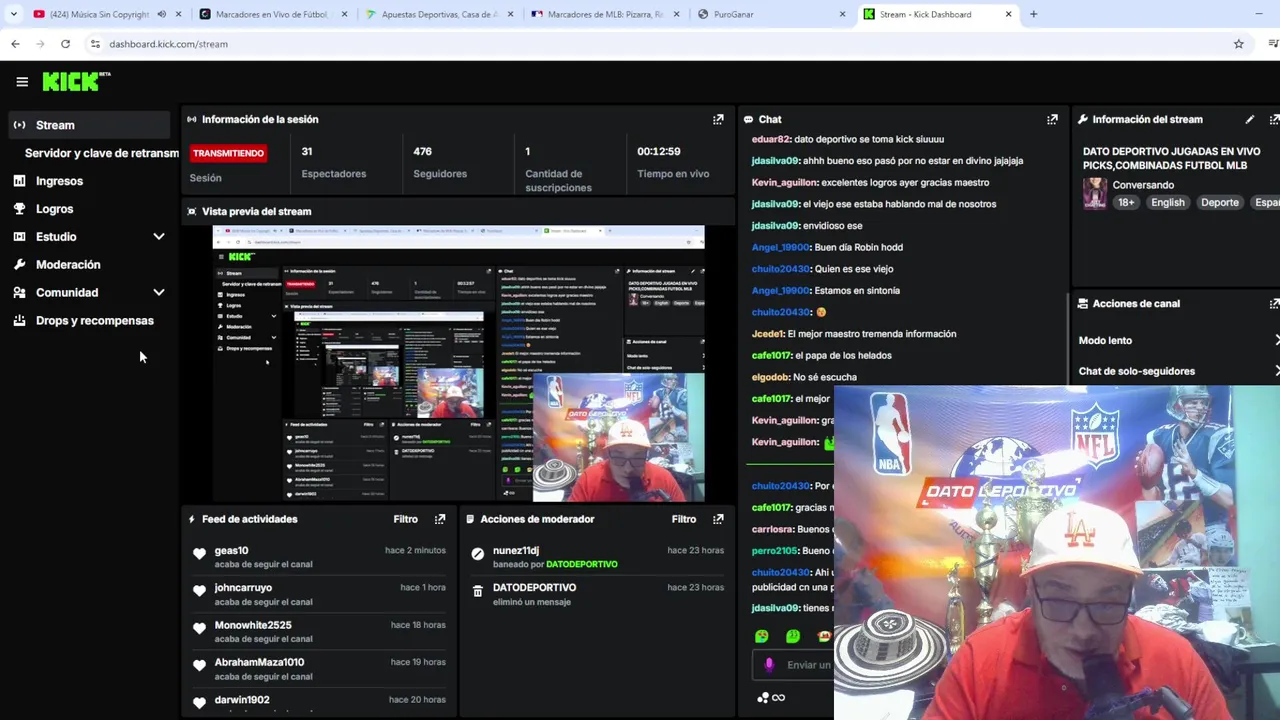The height and width of the screenshot is (720, 1280).
Task: Click the Drops y recompensas icon
Action: click(x=19, y=321)
